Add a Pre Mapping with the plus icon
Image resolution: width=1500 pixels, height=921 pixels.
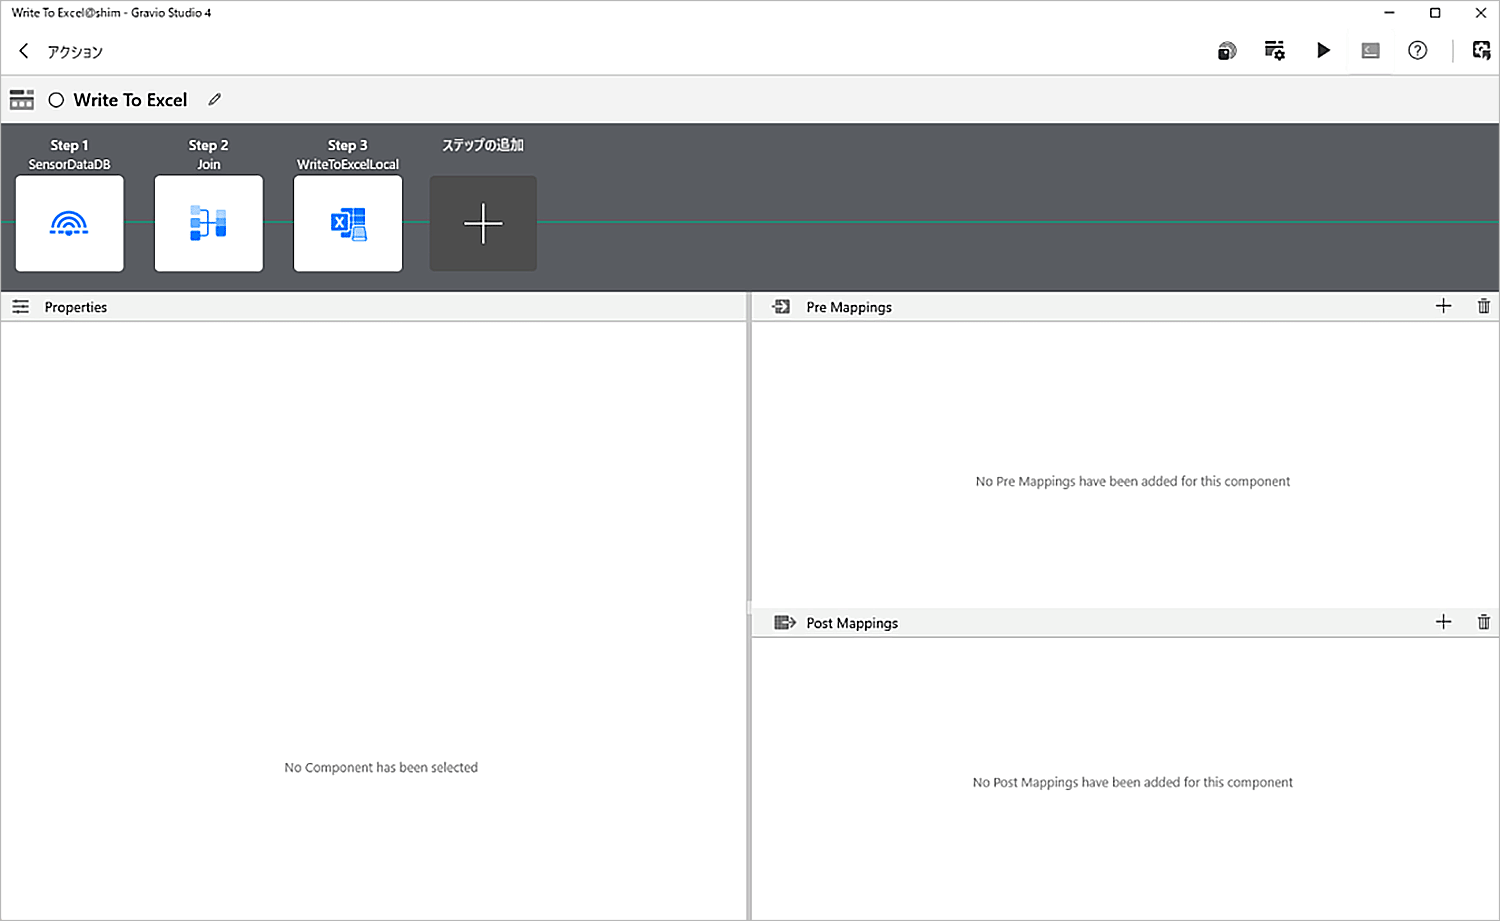pos(1443,306)
